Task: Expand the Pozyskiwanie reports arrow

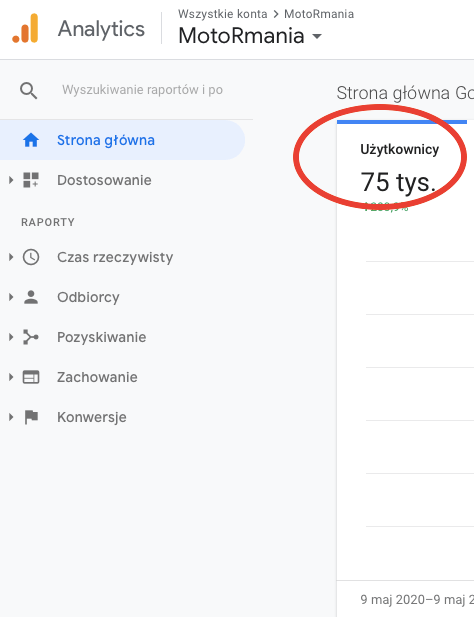Action: (11, 337)
